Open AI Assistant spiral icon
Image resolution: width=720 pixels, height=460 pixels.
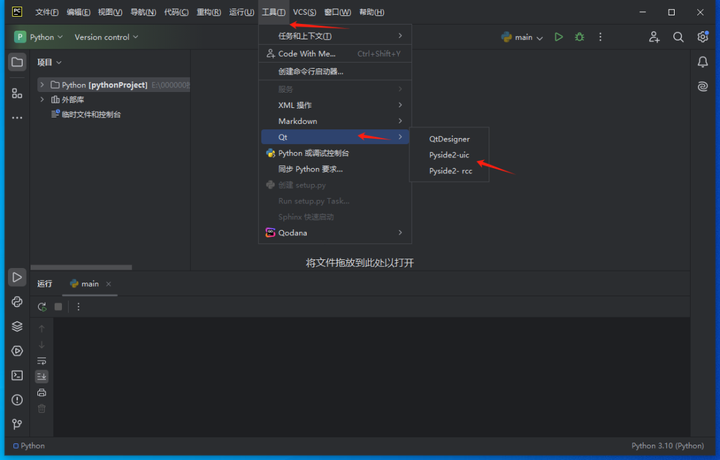[x=703, y=86]
